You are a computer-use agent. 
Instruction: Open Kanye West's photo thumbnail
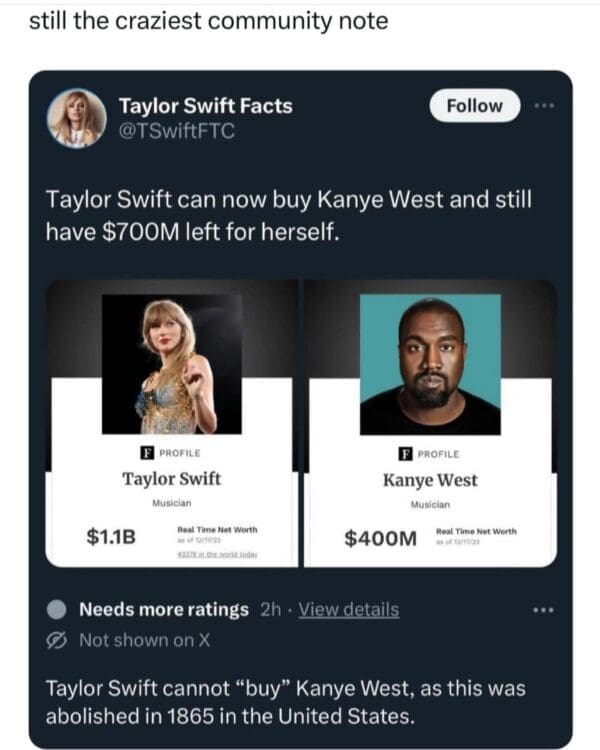click(430, 363)
